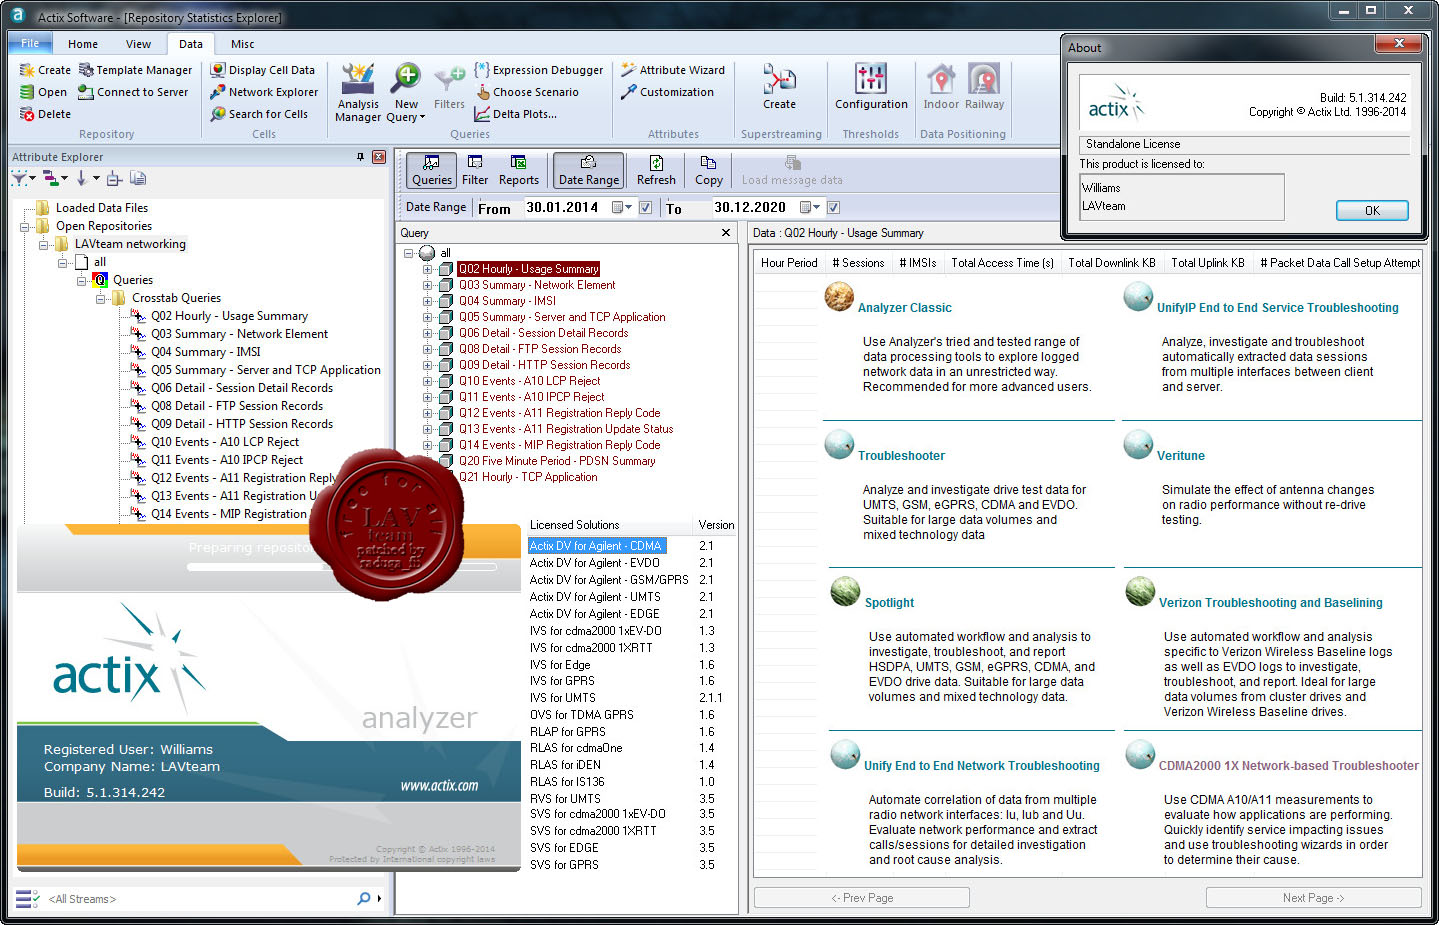The image size is (1439, 925).
Task: Switch to the Data ribbon tab
Action: click(191, 44)
